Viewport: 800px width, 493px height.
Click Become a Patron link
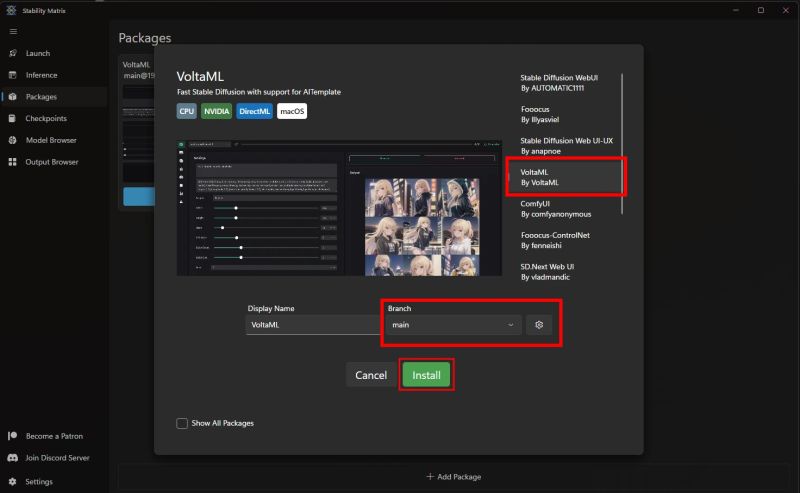(x=54, y=436)
